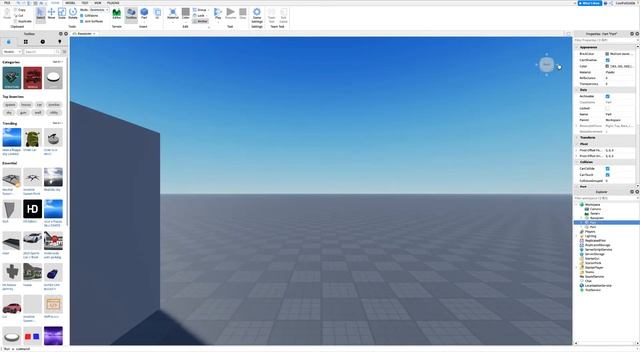640x360 pixels.
Task: Collapse the Collision property section
Action: [x=577, y=162]
